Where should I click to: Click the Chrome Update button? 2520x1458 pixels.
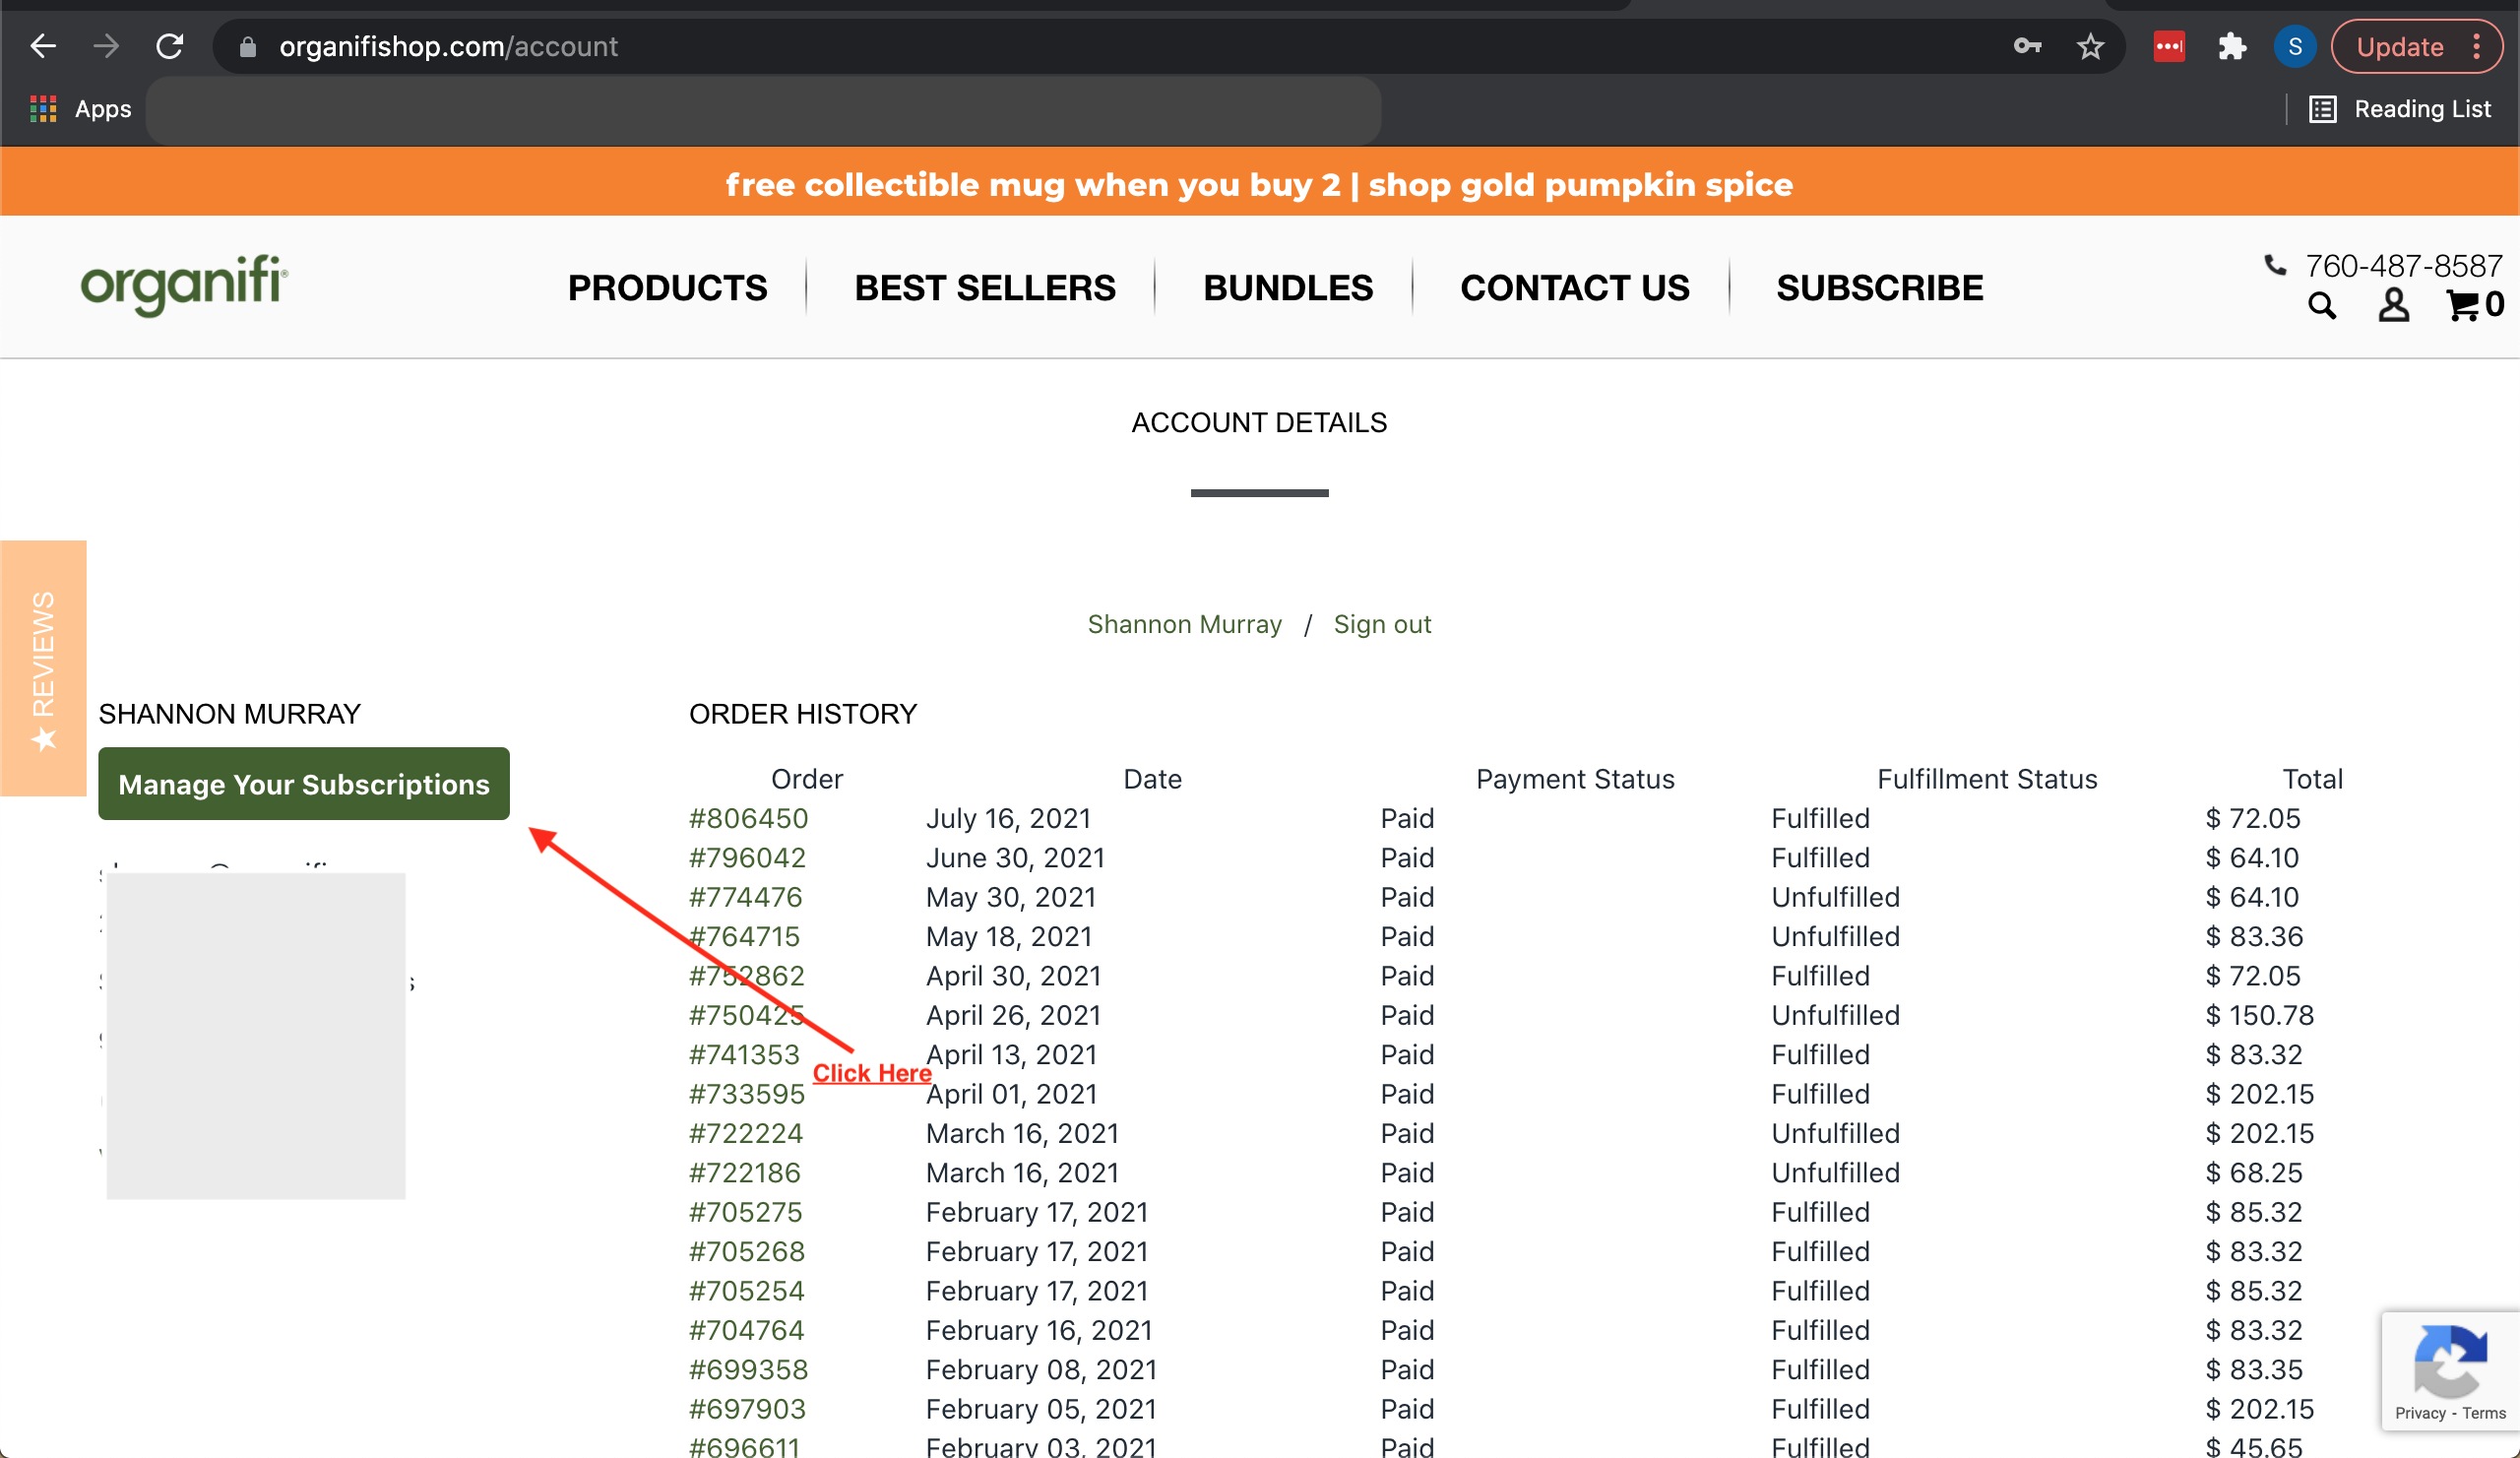click(x=2400, y=46)
